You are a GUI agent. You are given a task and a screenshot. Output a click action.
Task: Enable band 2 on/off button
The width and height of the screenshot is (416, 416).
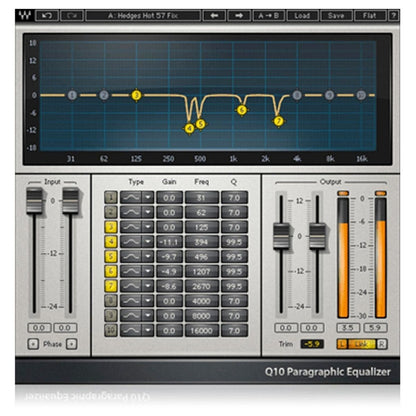111,212
